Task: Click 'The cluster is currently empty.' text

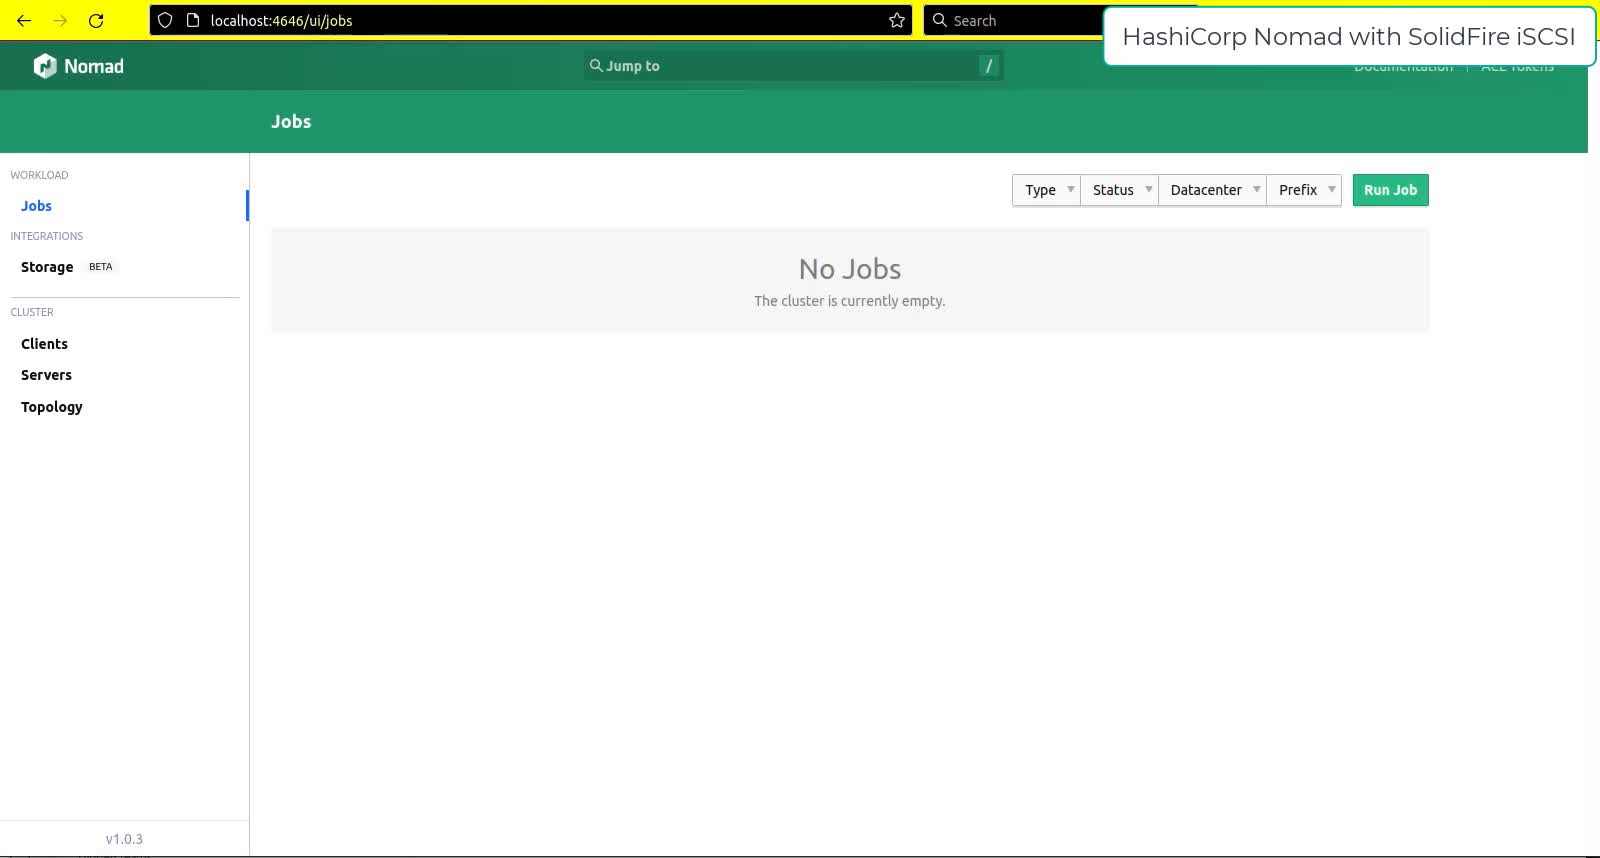Action: [x=850, y=301]
